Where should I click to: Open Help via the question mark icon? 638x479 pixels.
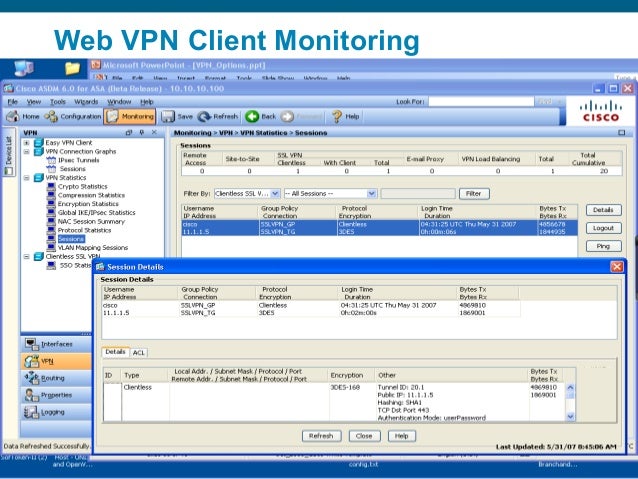pyautogui.click(x=336, y=116)
